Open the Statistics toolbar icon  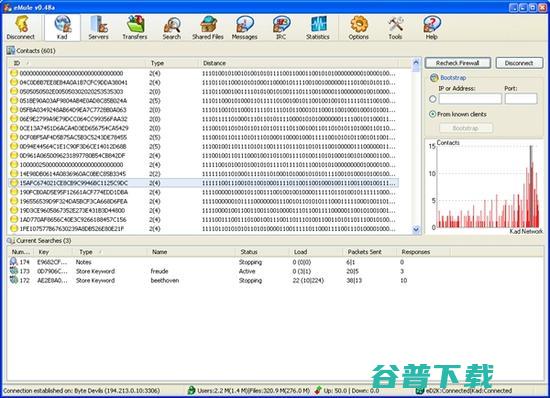(318, 28)
